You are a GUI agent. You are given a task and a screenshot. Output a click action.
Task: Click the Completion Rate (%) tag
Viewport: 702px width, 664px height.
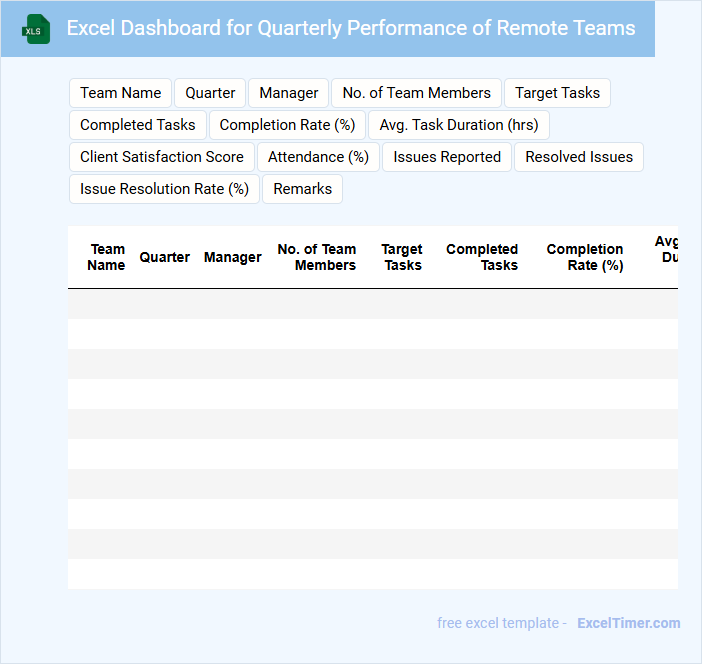point(287,125)
